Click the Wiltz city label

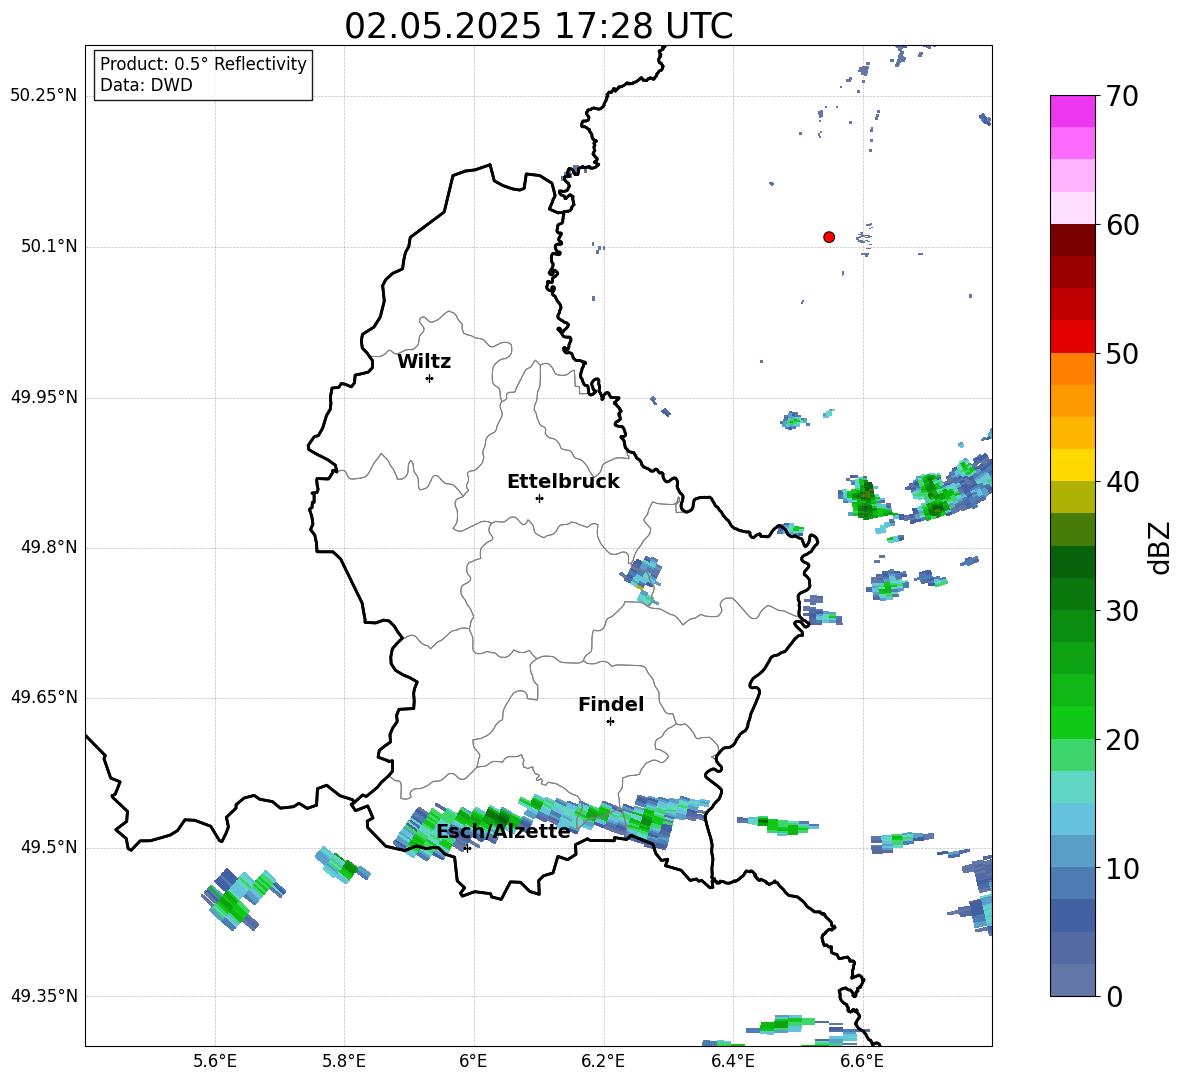coord(424,362)
